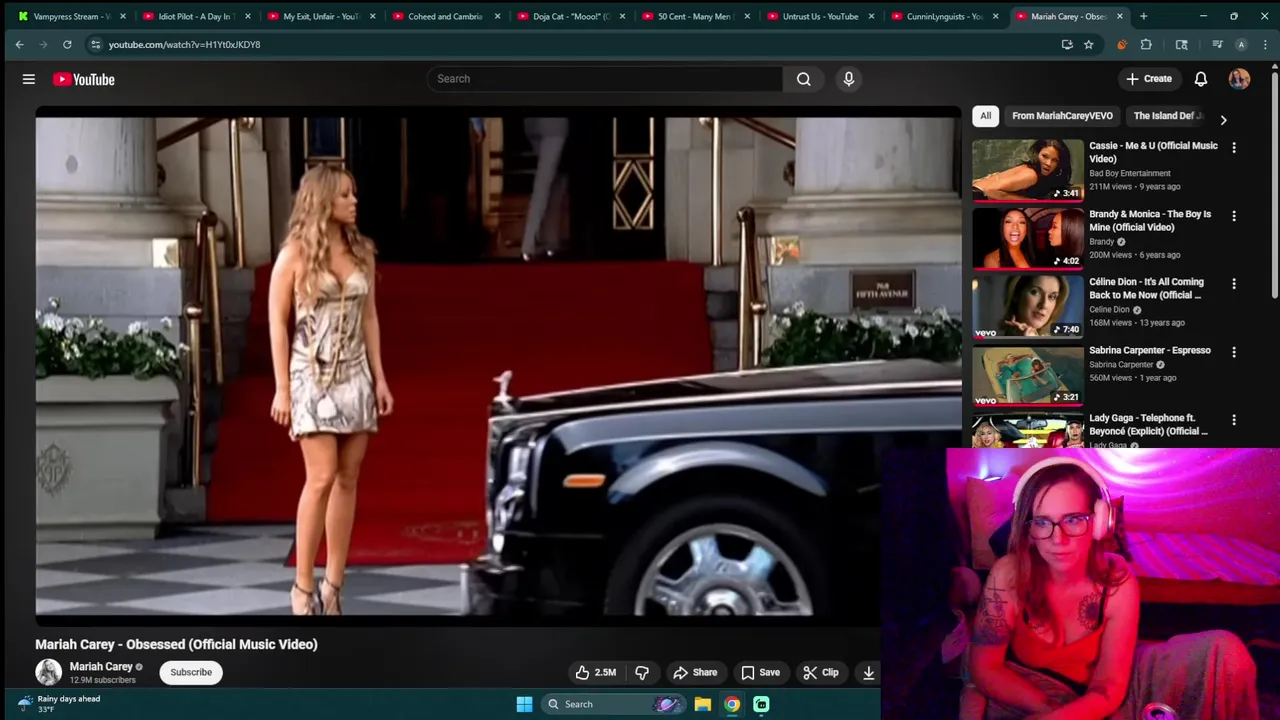Subscribe to Mariah Carey channel

pyautogui.click(x=191, y=672)
